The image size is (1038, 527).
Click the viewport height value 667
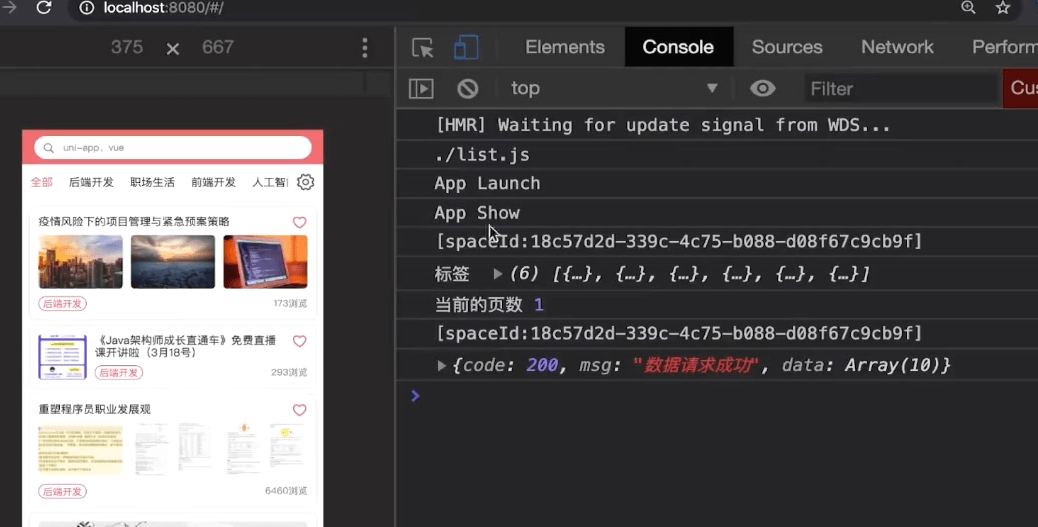(x=218, y=47)
